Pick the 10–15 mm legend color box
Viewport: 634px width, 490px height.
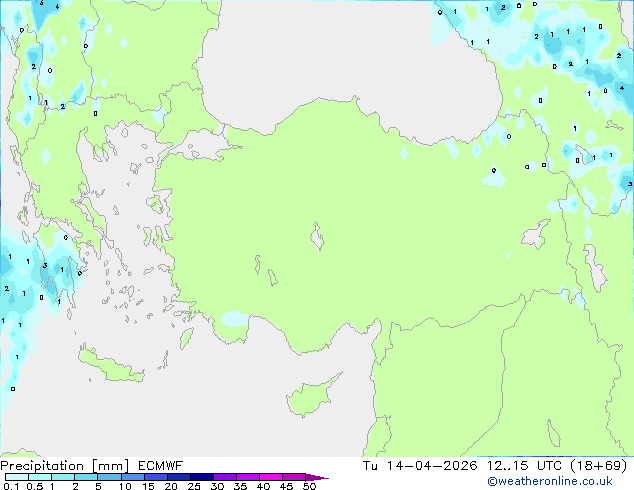132,477
